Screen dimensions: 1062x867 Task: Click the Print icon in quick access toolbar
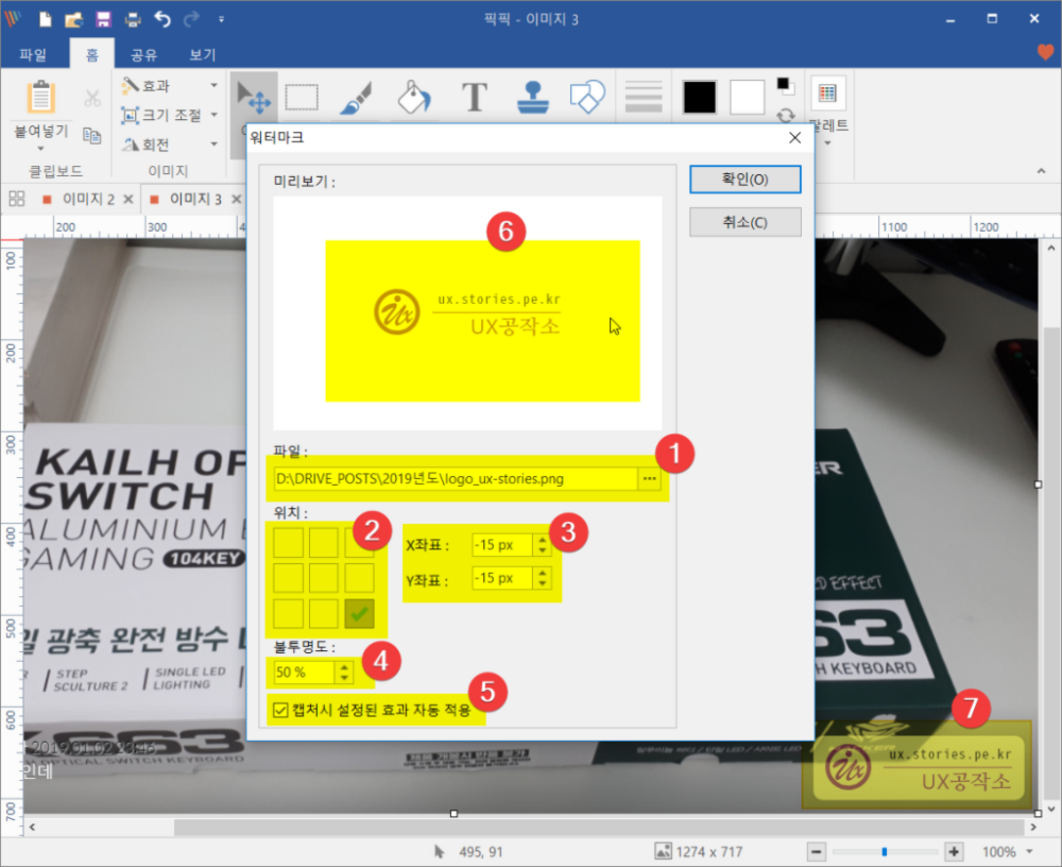point(133,19)
